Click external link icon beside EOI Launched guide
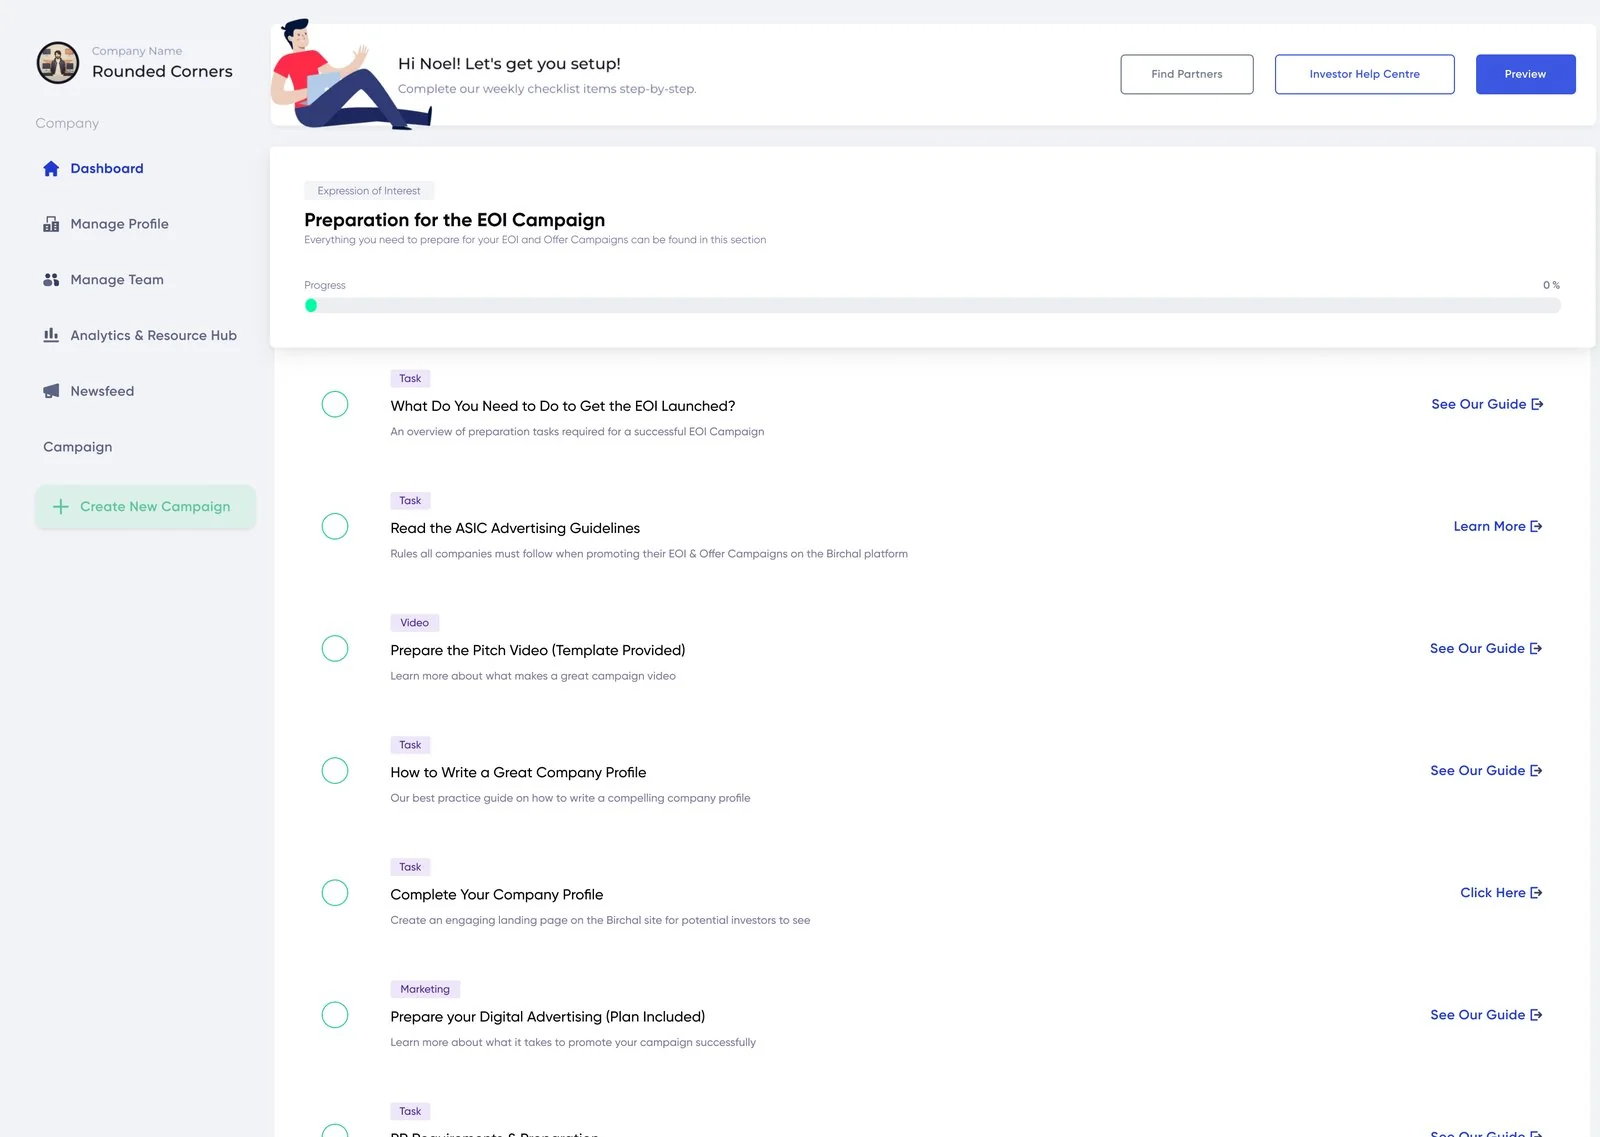1600x1137 pixels. pyautogui.click(x=1537, y=404)
